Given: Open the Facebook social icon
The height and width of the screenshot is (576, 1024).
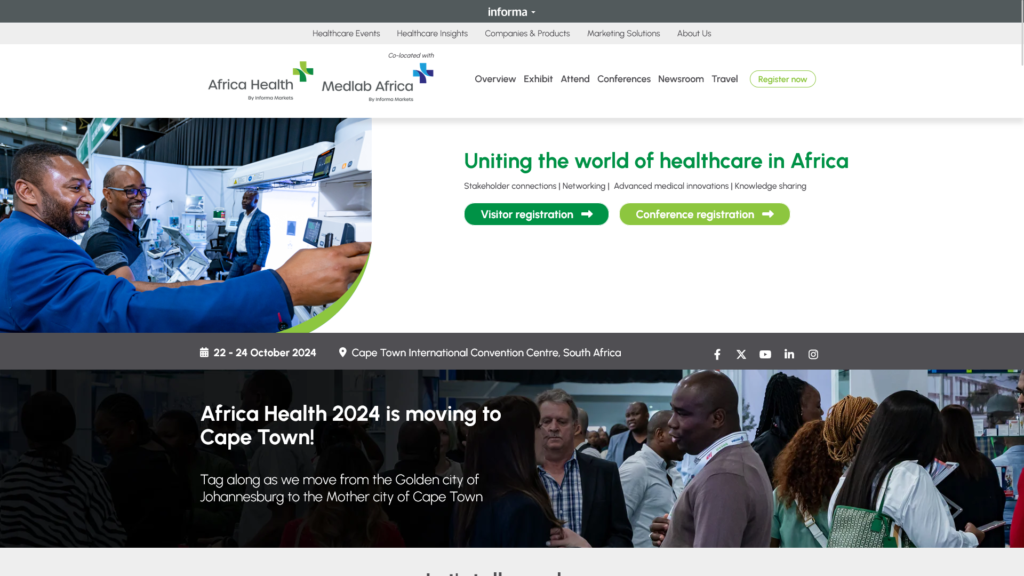Looking at the screenshot, I should (717, 354).
